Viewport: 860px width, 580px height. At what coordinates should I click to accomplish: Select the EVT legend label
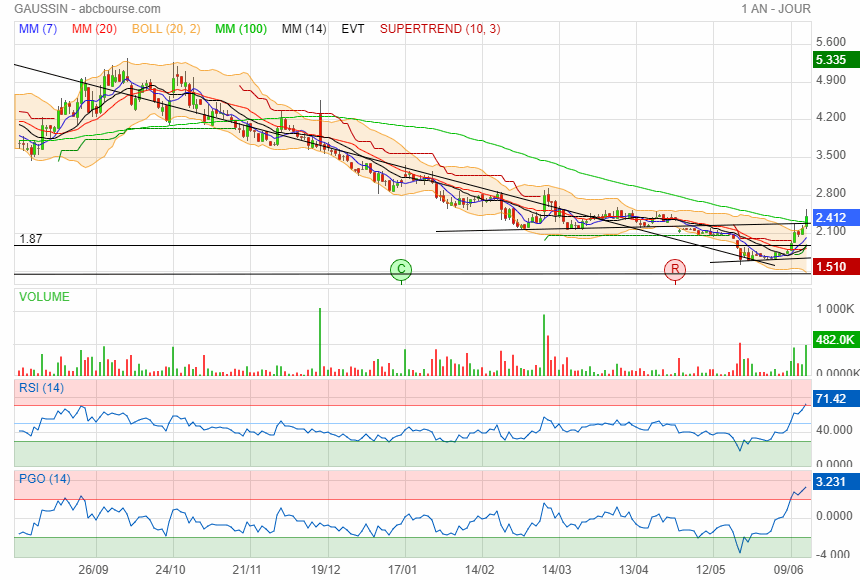click(x=353, y=29)
